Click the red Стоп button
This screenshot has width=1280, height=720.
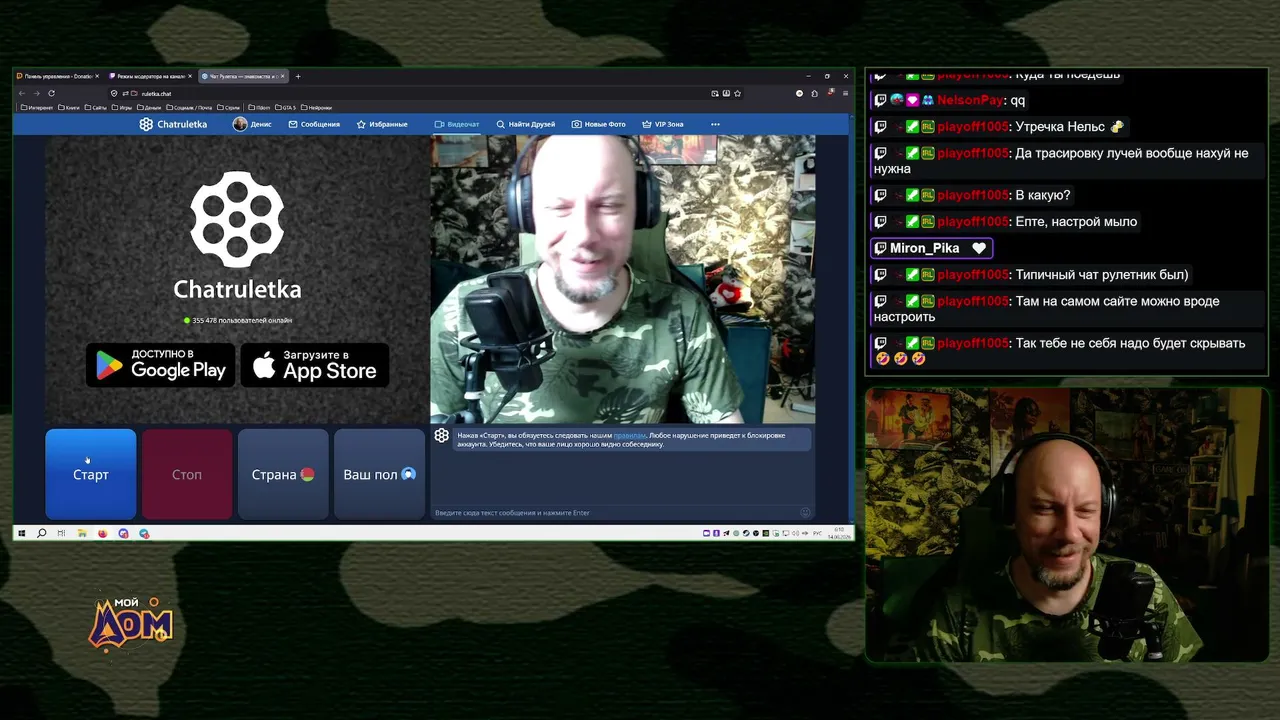[186, 474]
